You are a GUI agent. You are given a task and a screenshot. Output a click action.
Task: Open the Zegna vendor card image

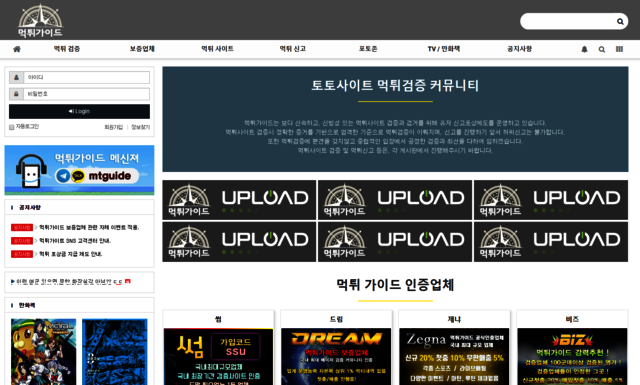454,356
